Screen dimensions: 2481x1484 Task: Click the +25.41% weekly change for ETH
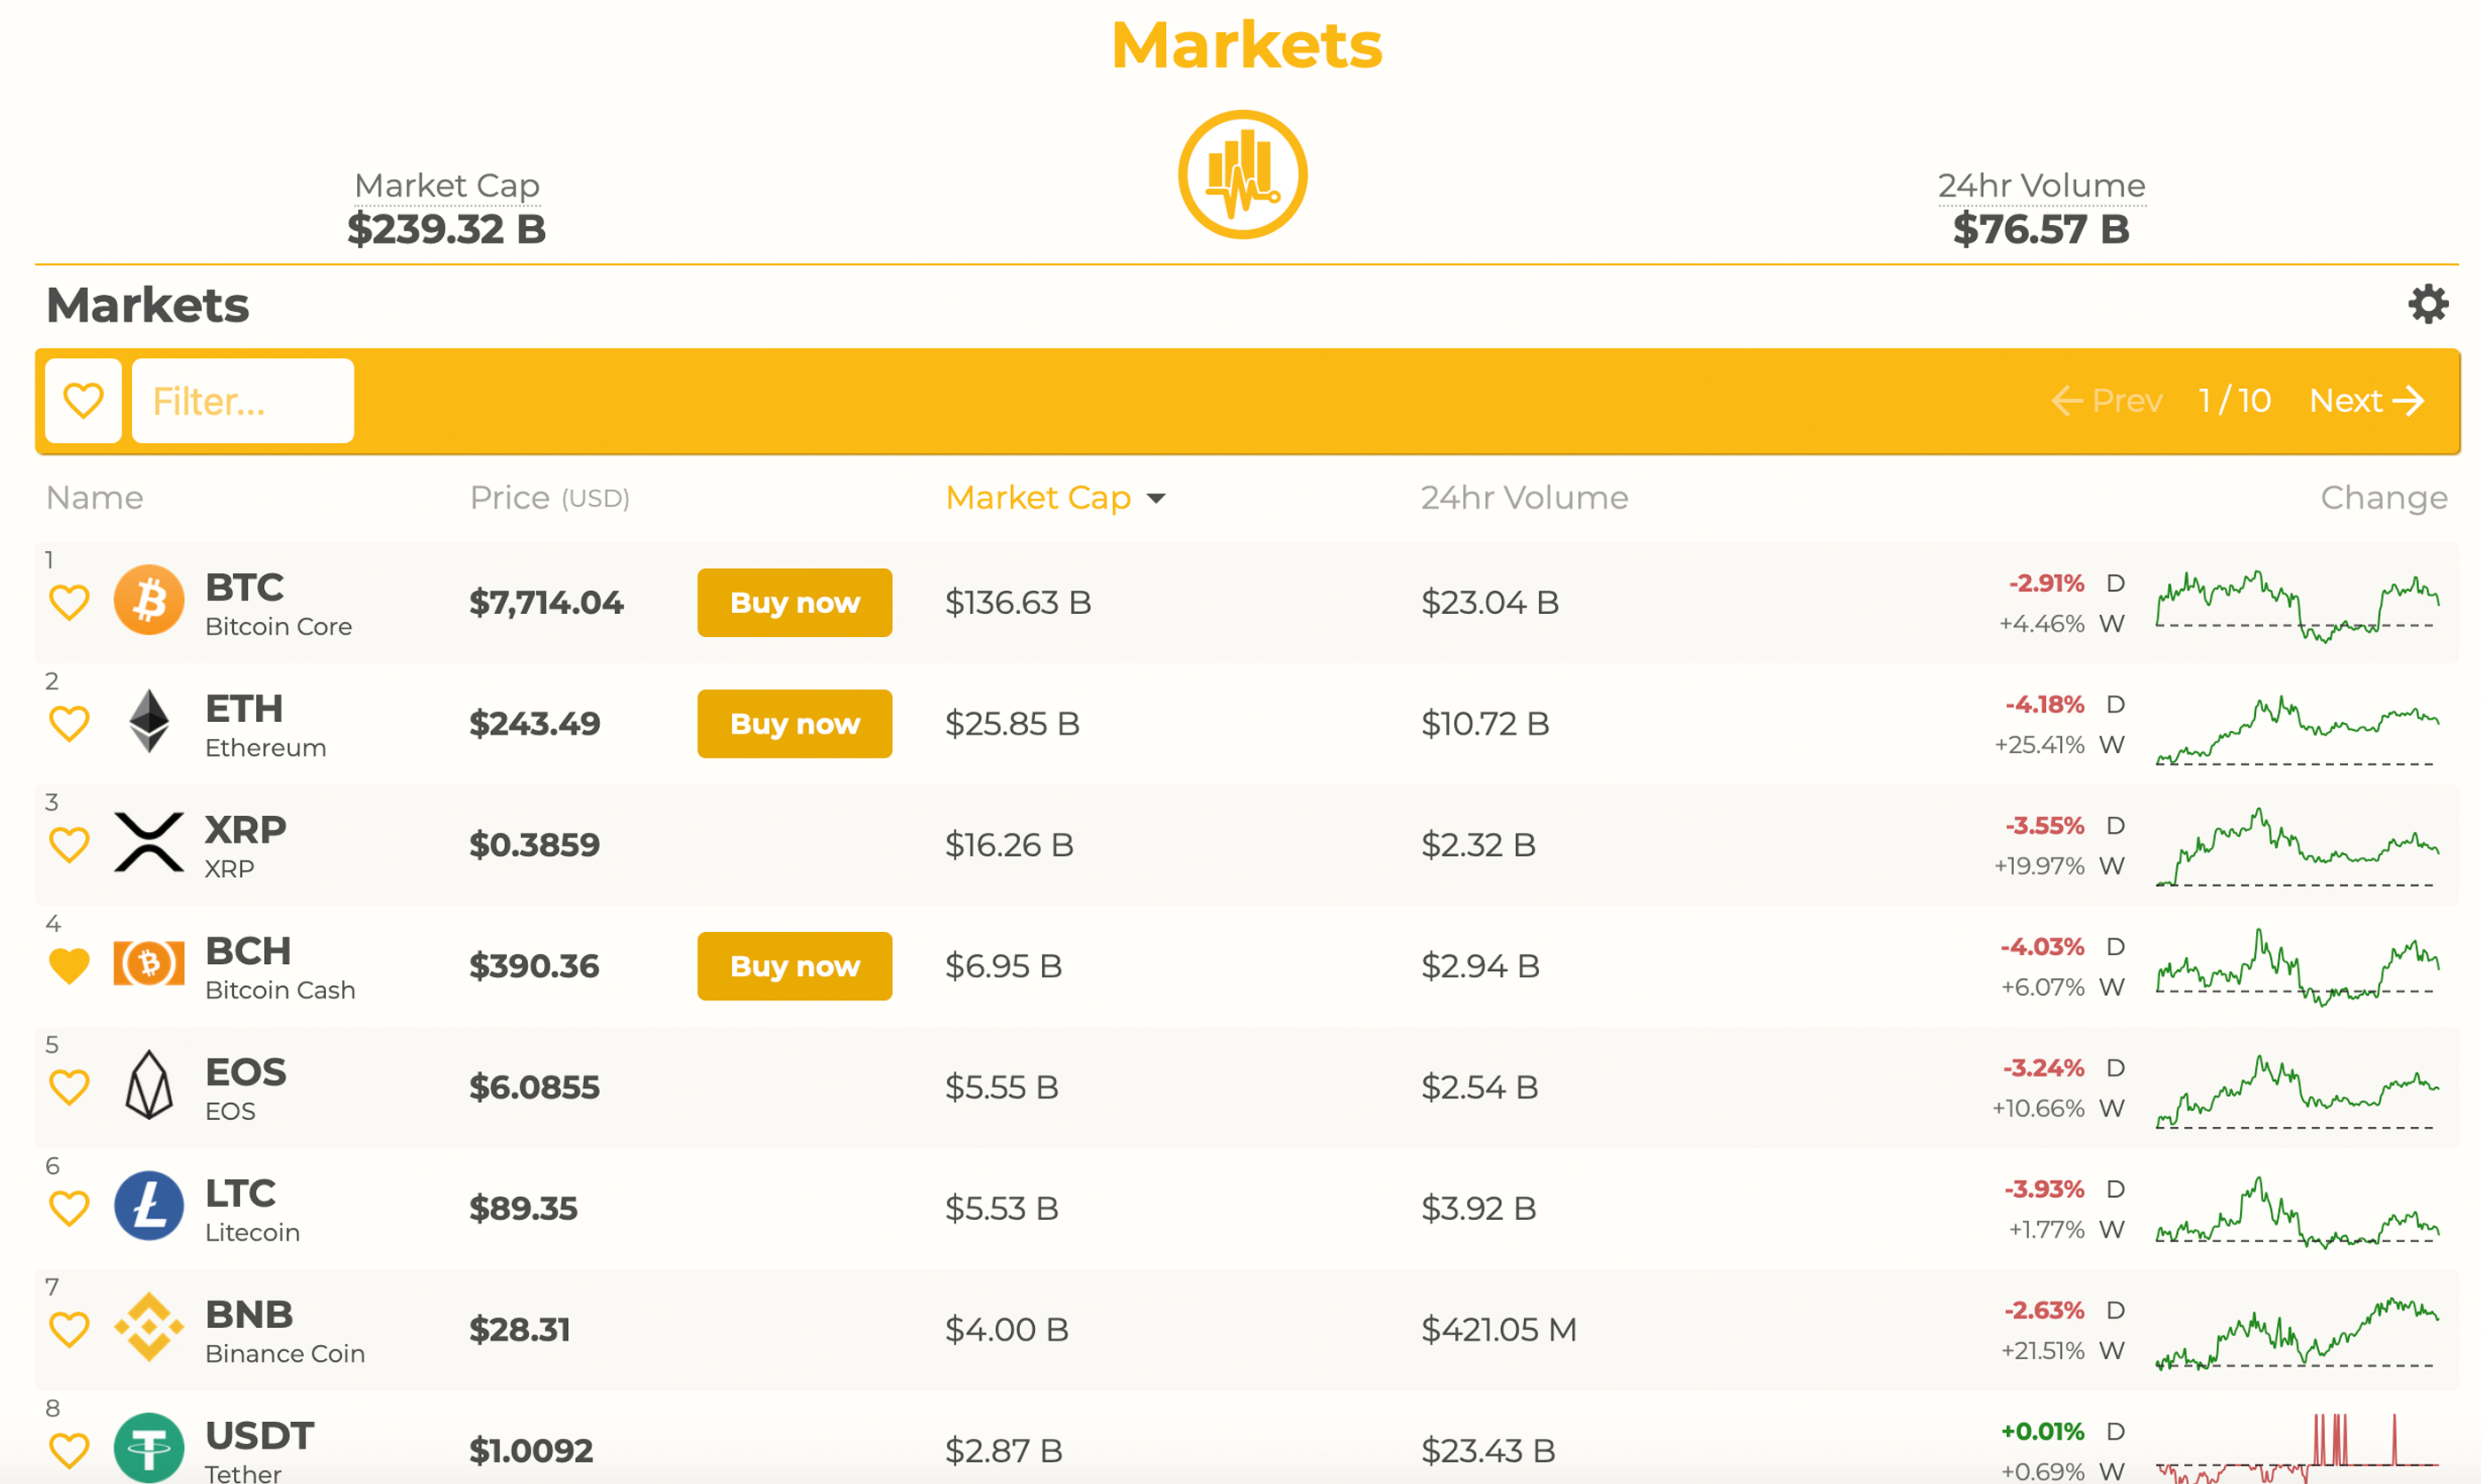point(2039,745)
